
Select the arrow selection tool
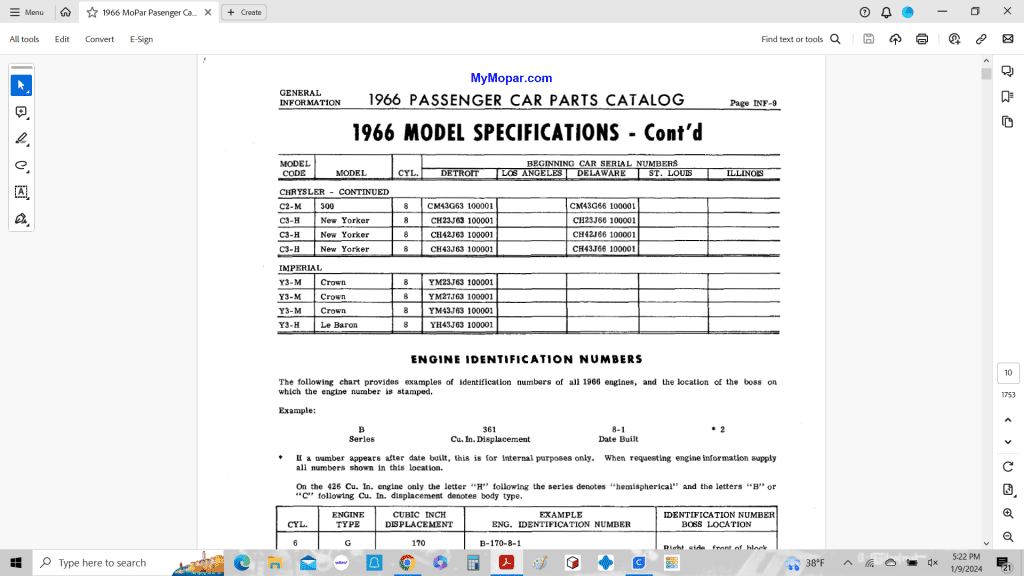[21, 86]
